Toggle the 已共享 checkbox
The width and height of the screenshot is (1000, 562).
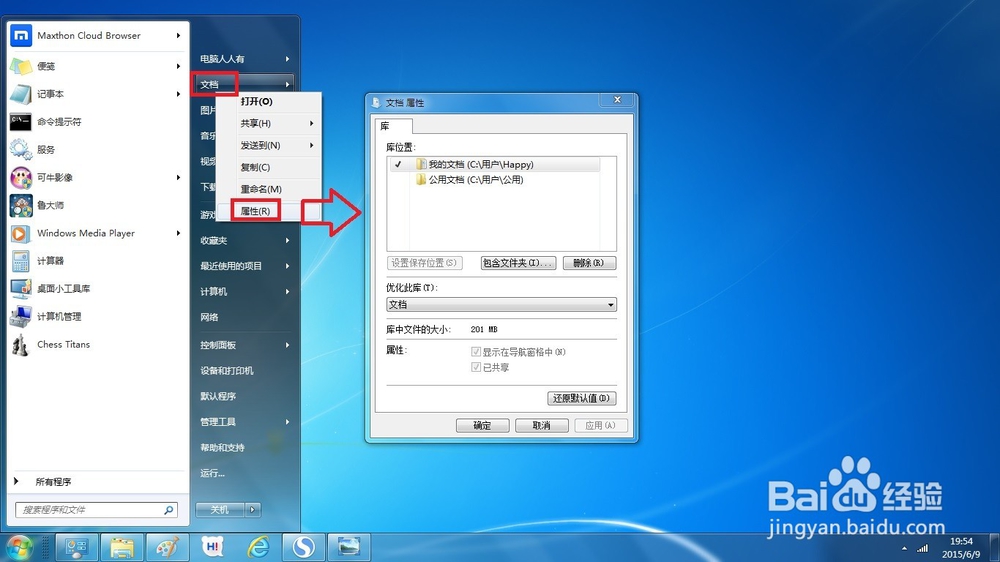point(476,367)
